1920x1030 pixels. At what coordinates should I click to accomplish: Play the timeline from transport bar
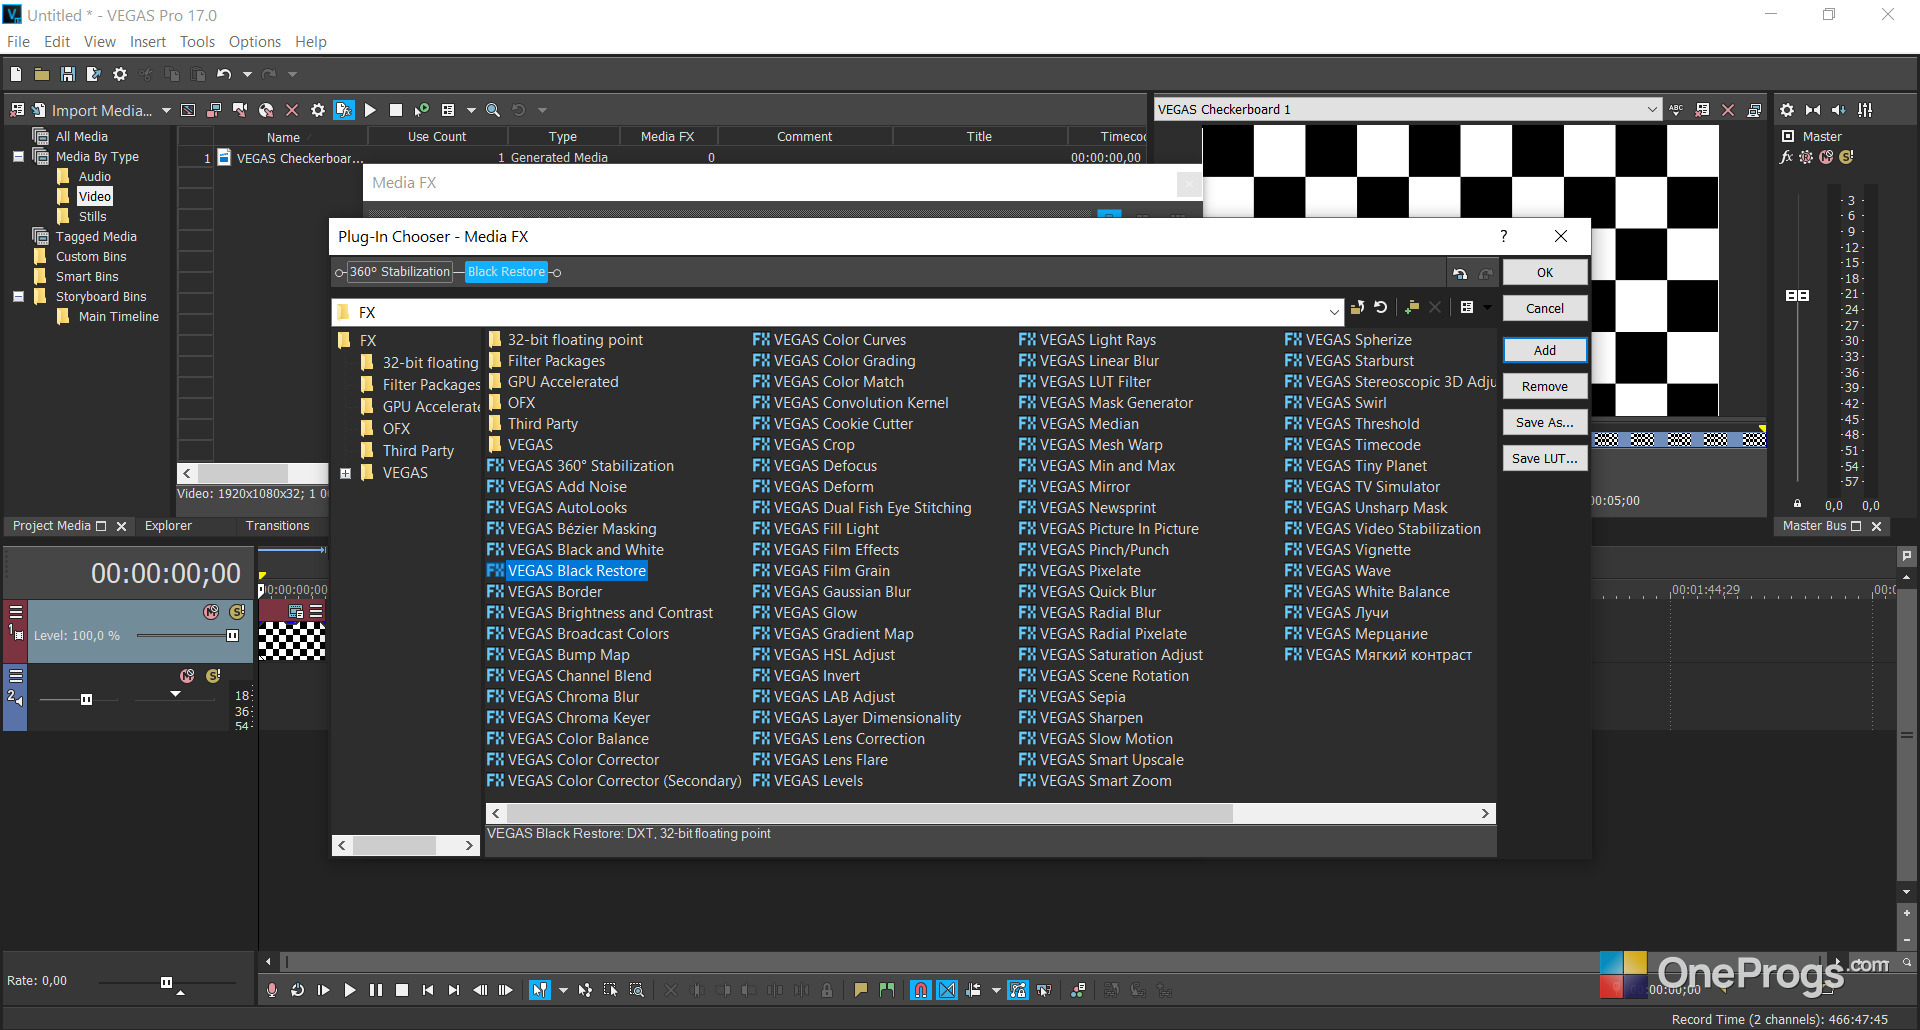tap(349, 990)
